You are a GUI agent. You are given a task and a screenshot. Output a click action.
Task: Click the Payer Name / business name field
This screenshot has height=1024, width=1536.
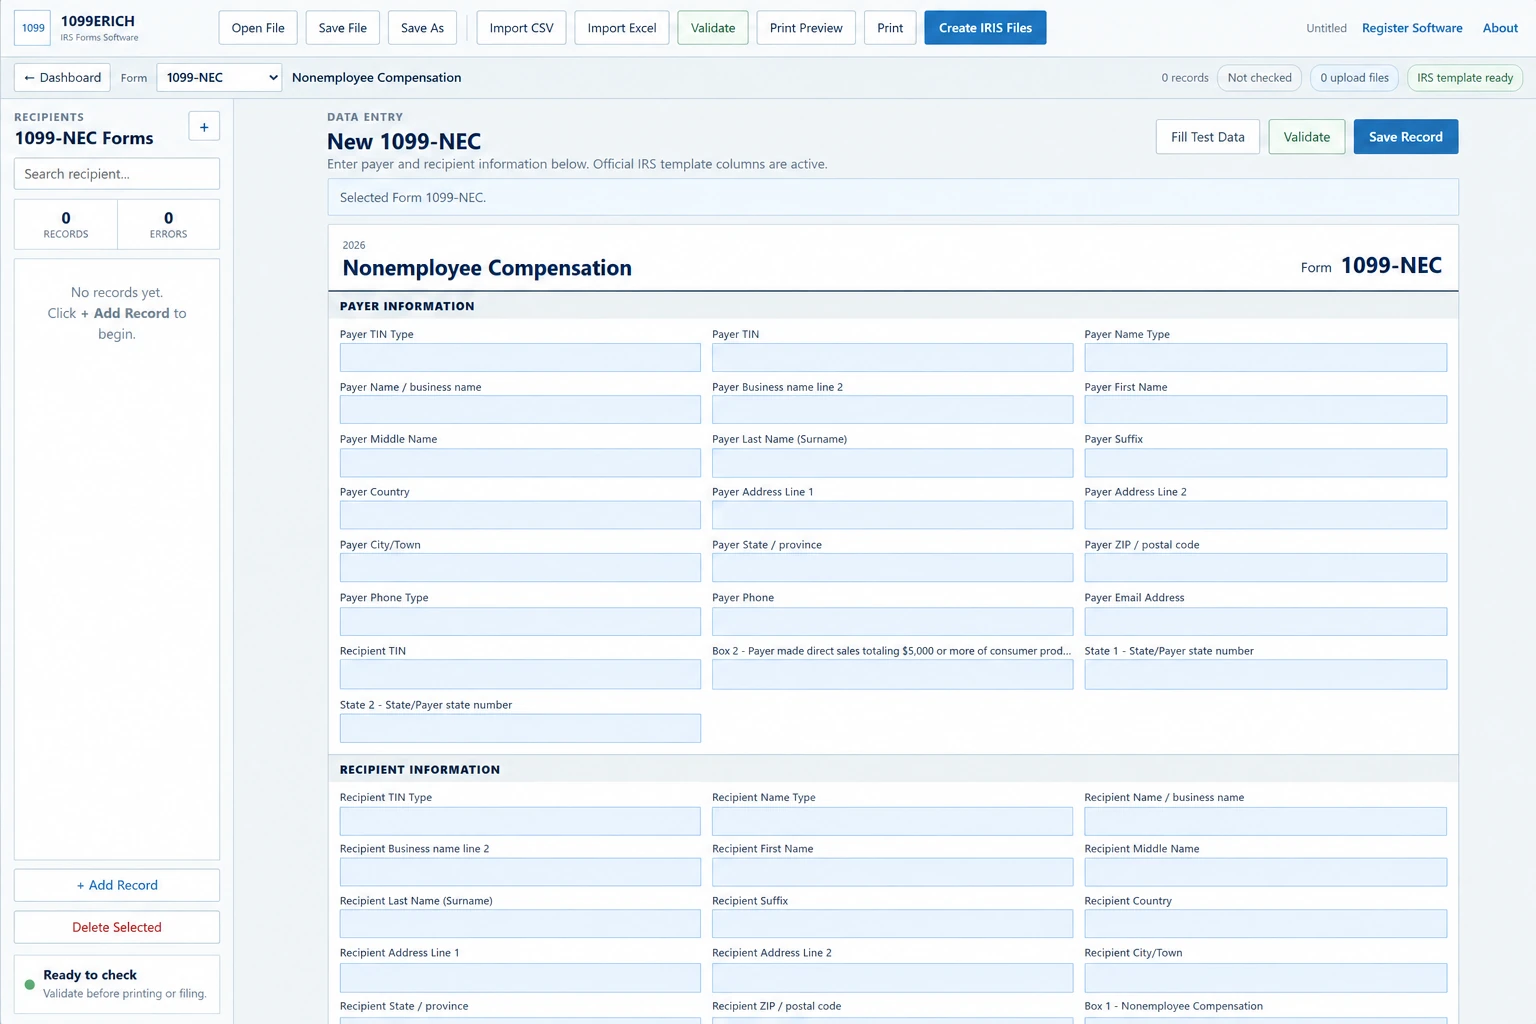(x=520, y=410)
